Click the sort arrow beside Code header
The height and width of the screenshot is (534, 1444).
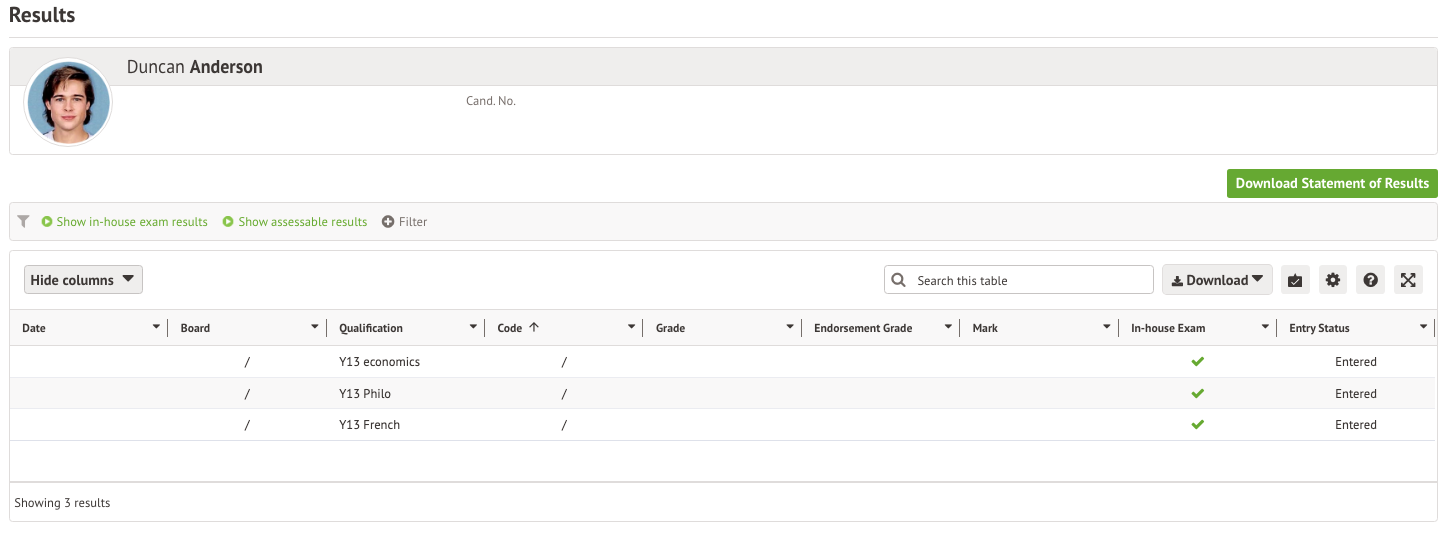pyautogui.click(x=534, y=328)
